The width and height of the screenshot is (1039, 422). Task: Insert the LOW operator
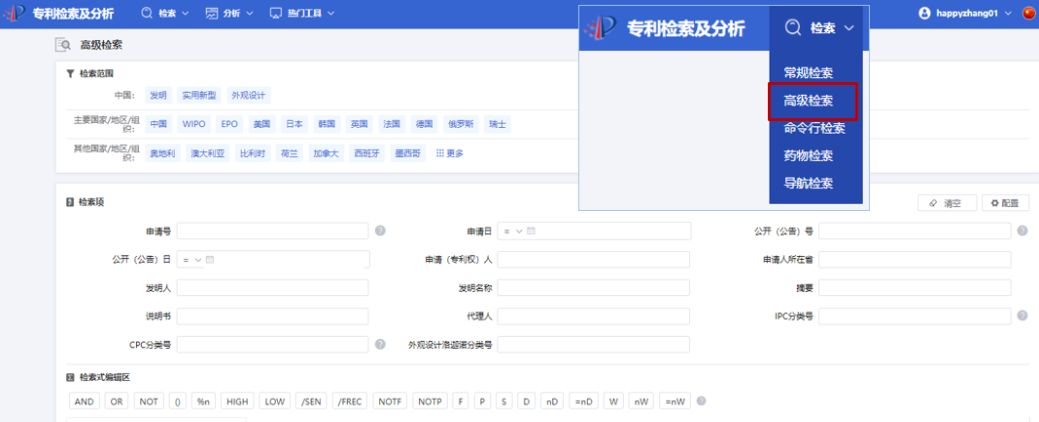pos(274,401)
